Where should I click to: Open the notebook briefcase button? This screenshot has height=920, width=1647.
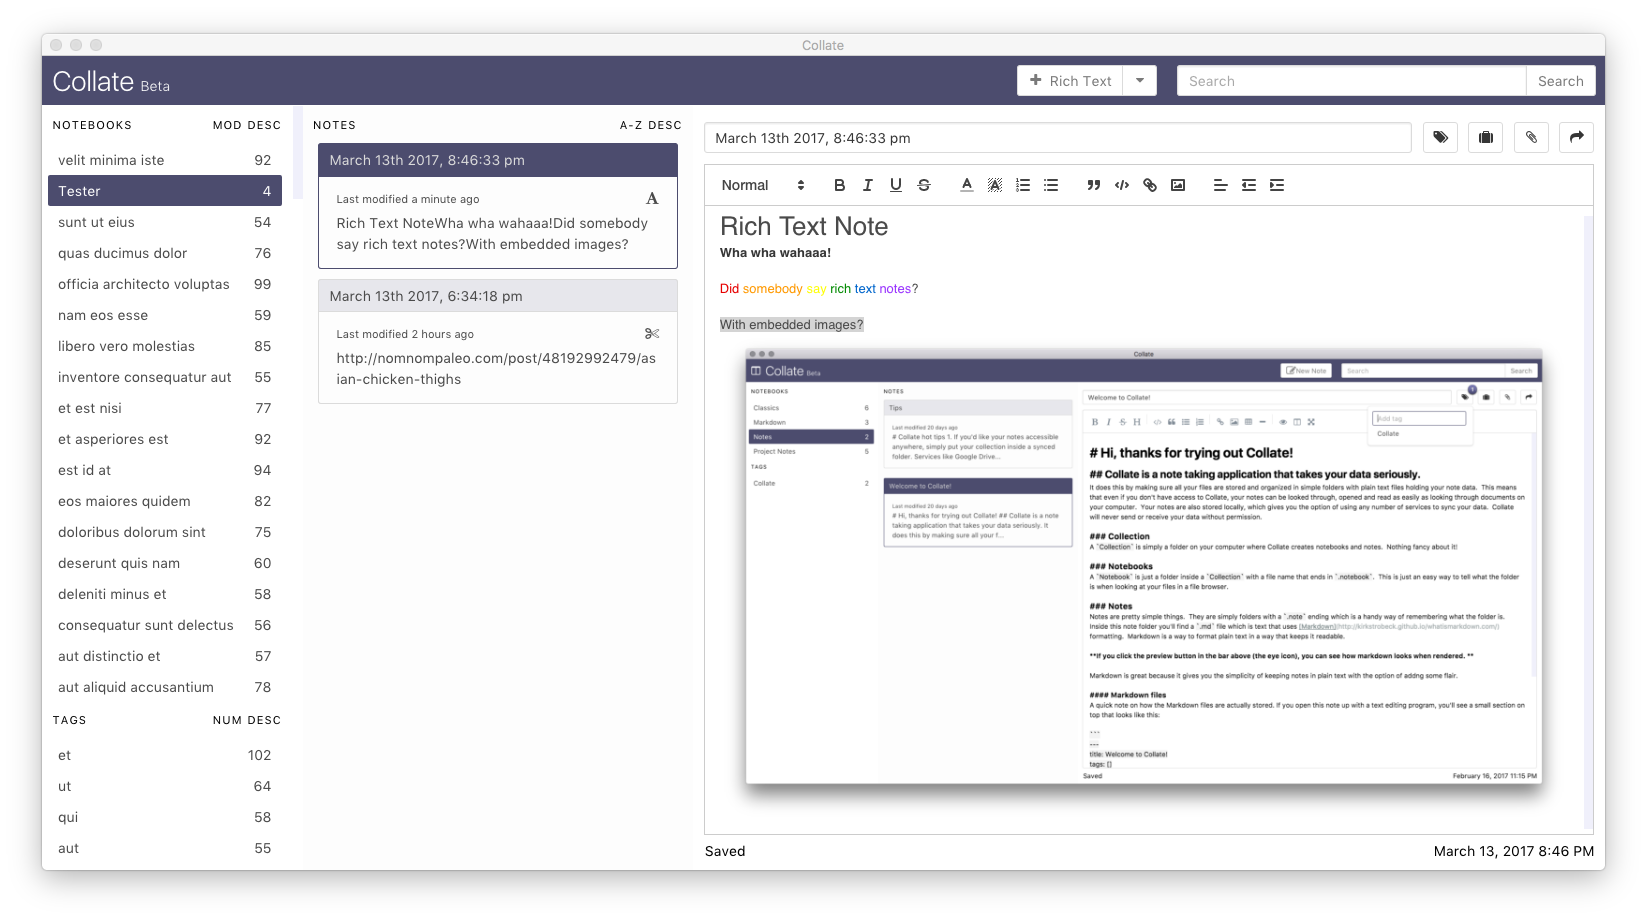coord(1486,138)
